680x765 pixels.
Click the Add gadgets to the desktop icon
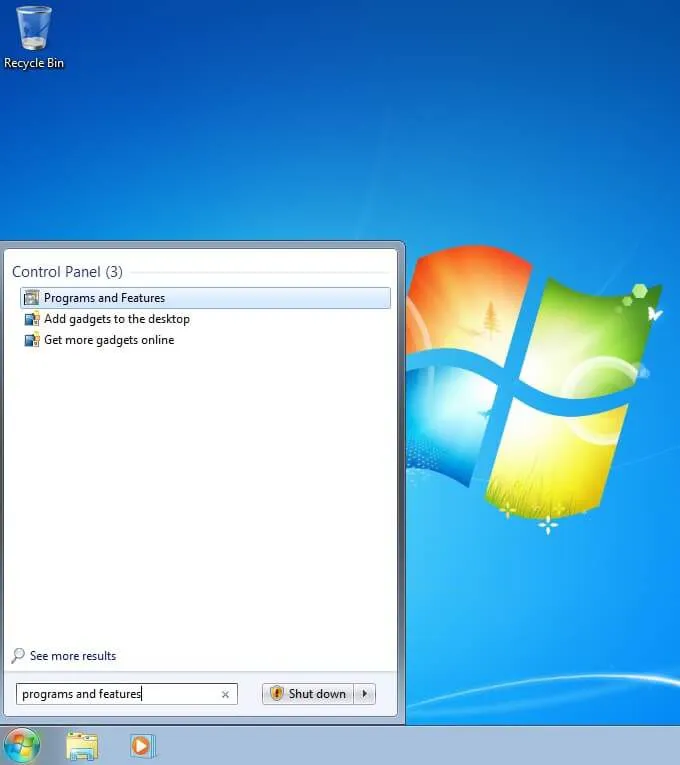coord(32,319)
